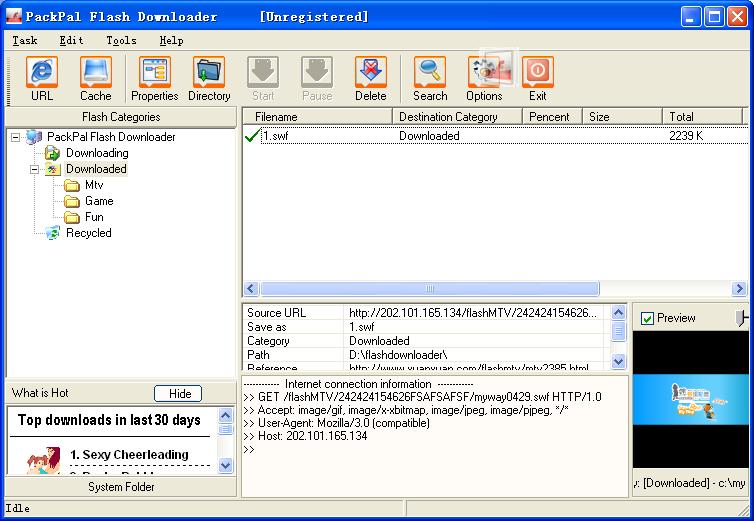
Task: Select the Game folder icon
Action: (72, 201)
